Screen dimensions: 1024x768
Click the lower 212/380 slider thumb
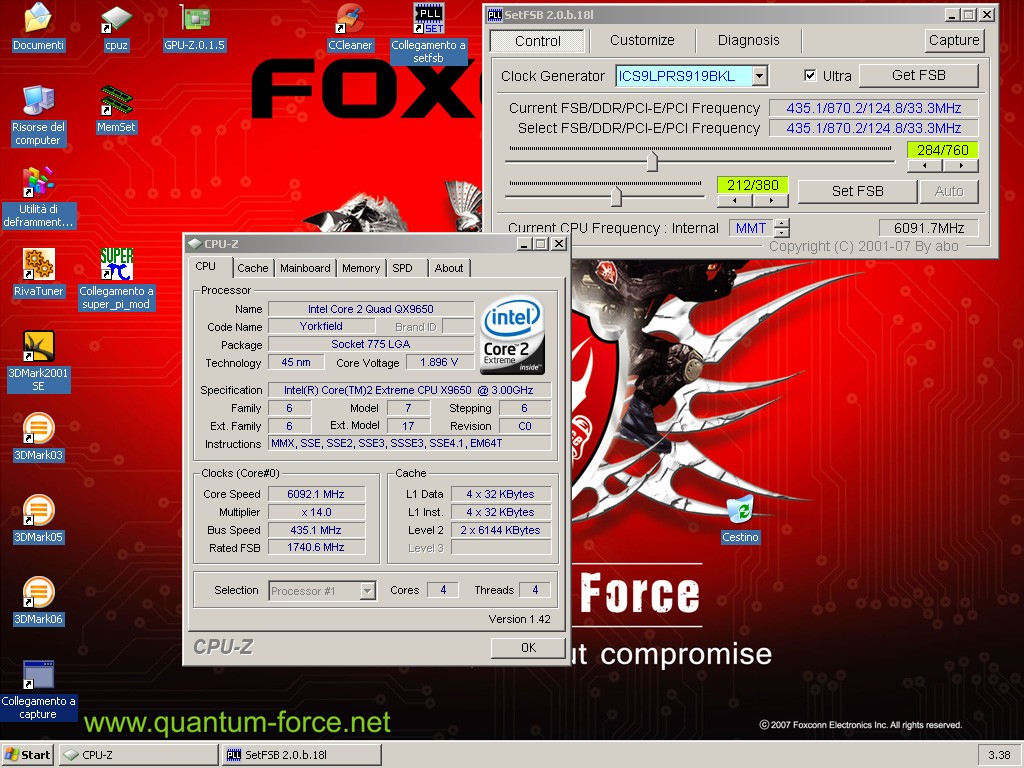coord(616,196)
